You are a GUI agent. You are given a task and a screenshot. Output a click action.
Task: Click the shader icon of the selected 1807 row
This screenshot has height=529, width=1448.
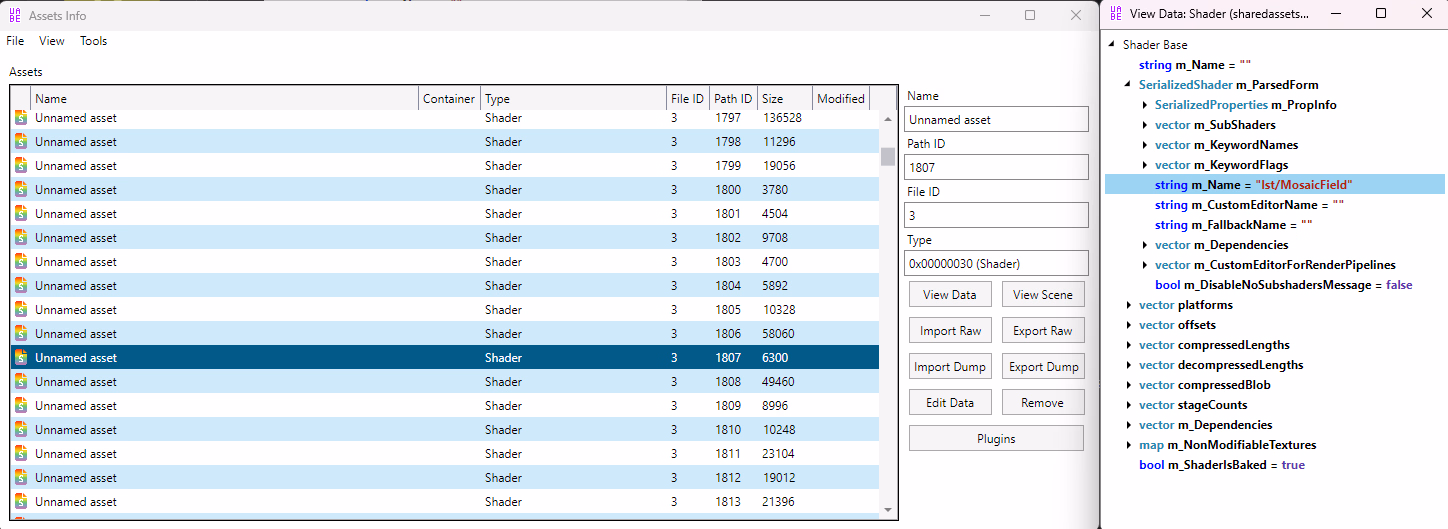(21, 358)
